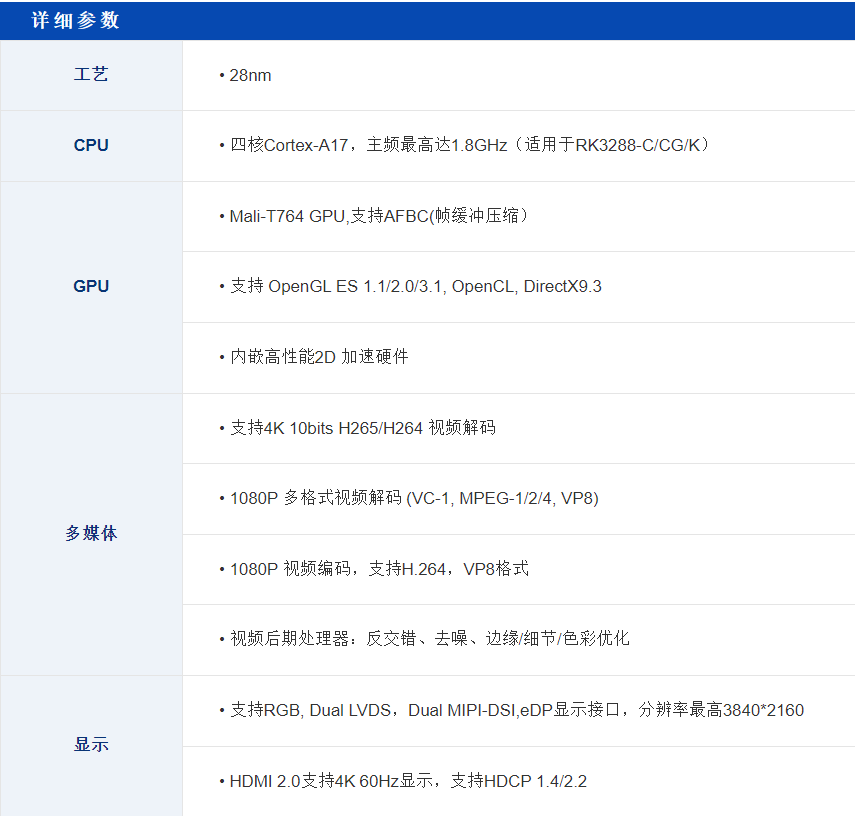
Task: Click the 详细参数 header title
Action: tap(75, 20)
